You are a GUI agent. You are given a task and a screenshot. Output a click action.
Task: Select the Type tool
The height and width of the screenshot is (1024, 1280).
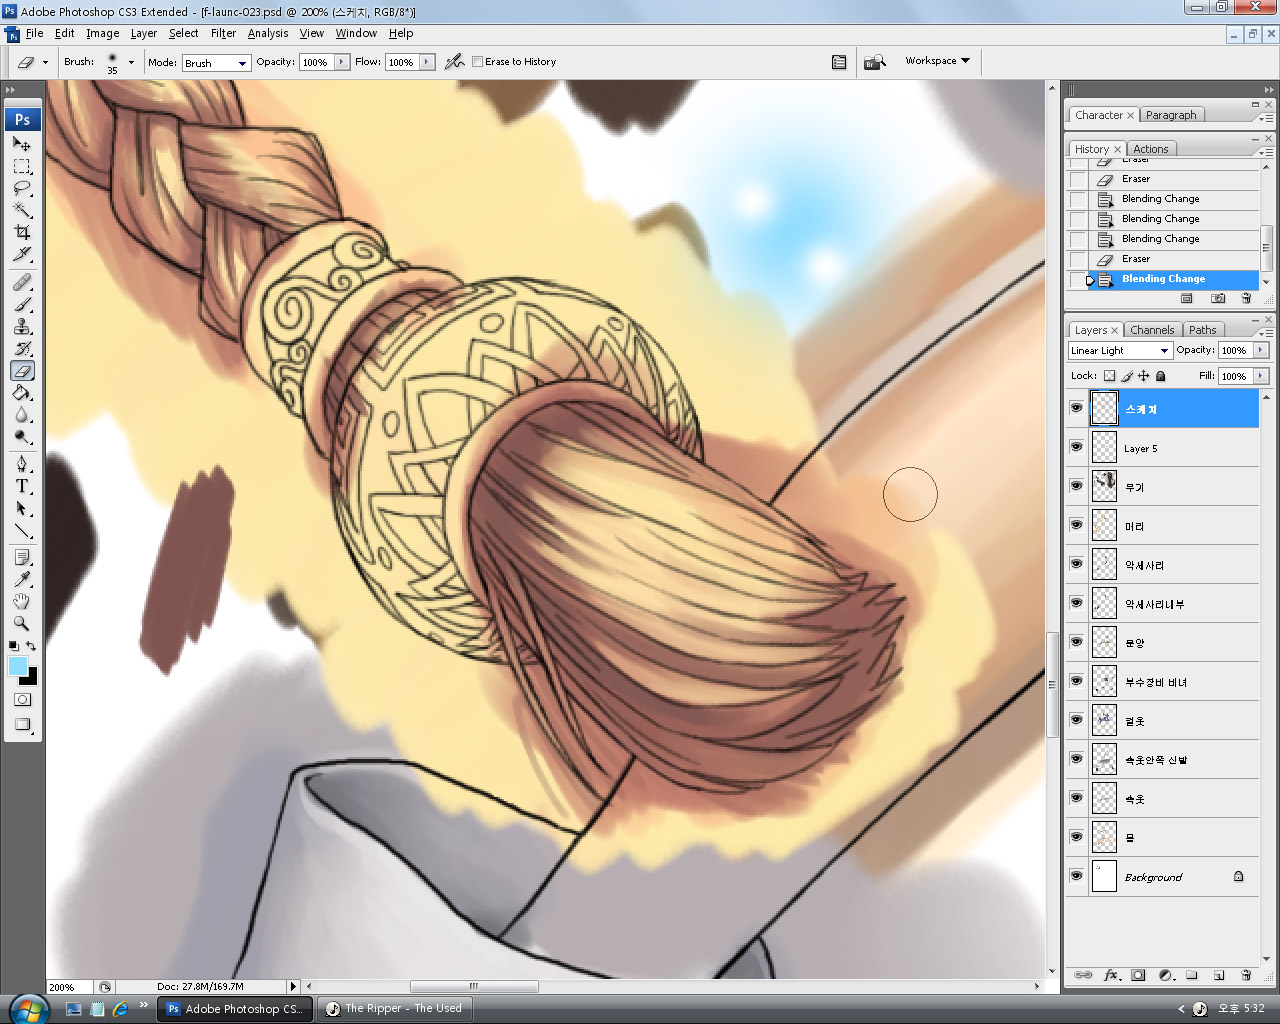(22, 486)
